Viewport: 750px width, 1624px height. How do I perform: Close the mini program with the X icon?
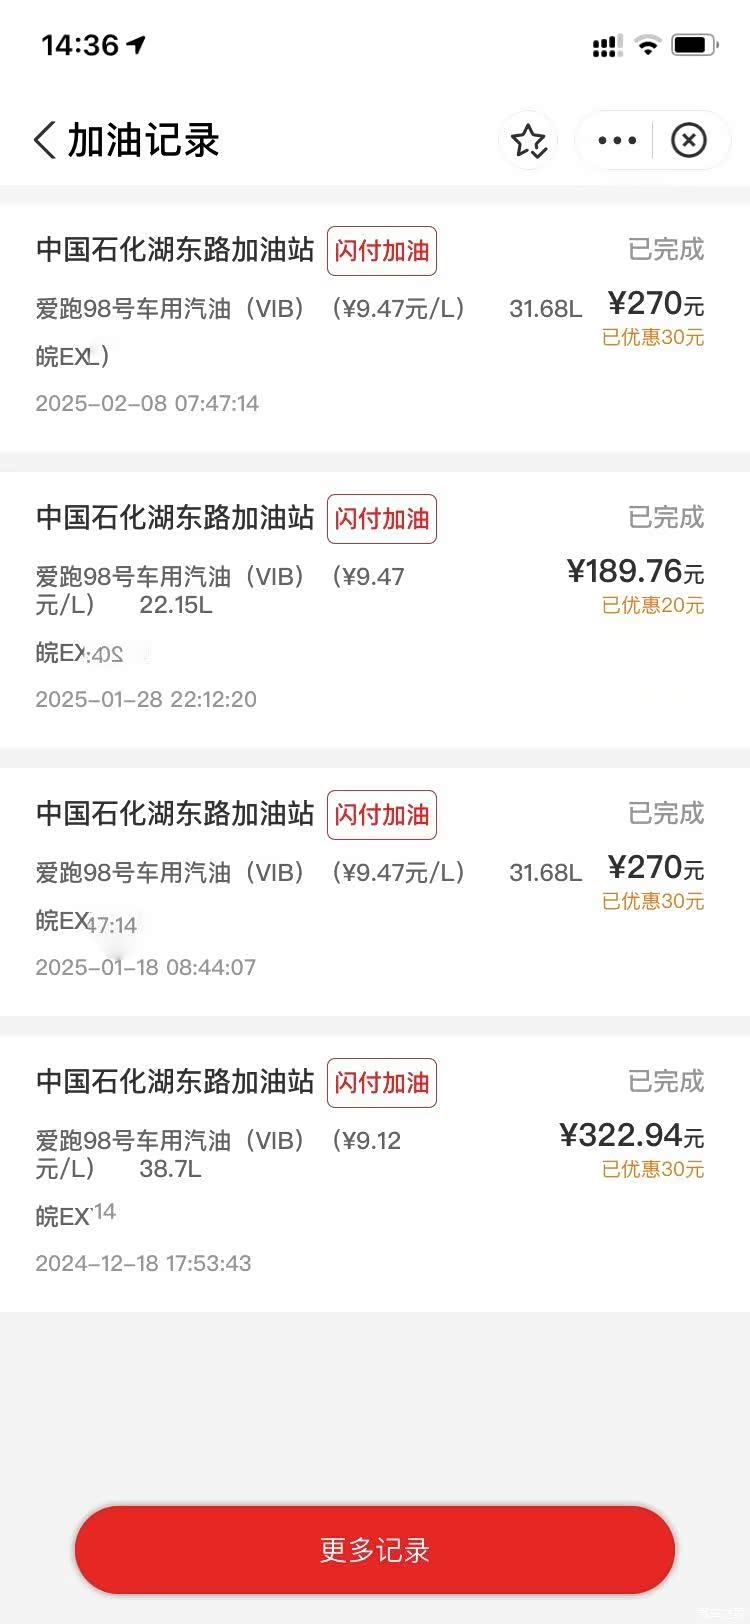(x=688, y=141)
